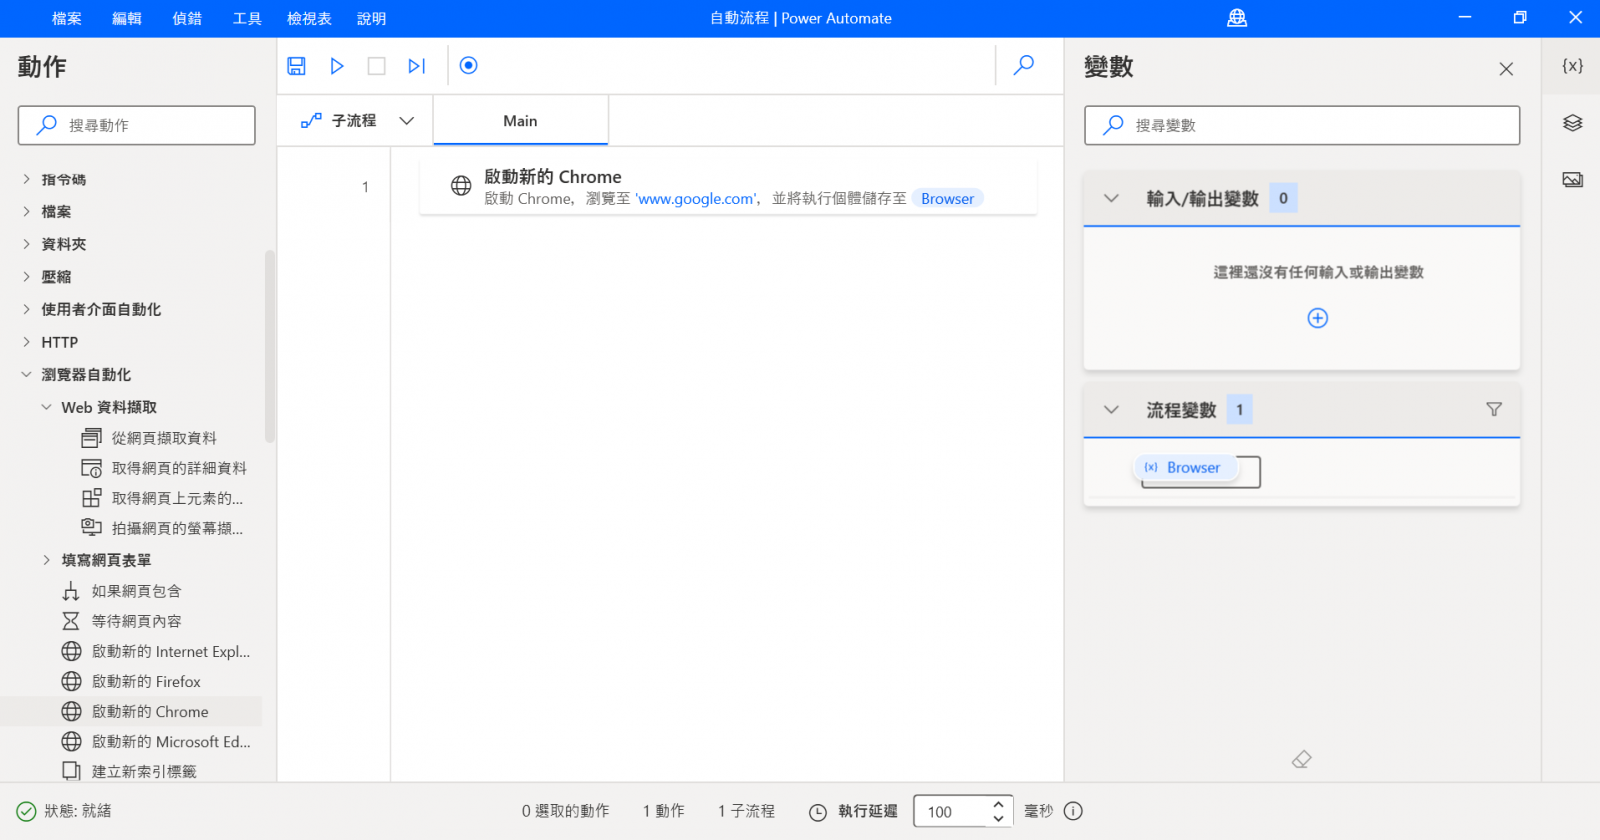
Task: Increase execution delay with up arrow
Action: (998, 804)
